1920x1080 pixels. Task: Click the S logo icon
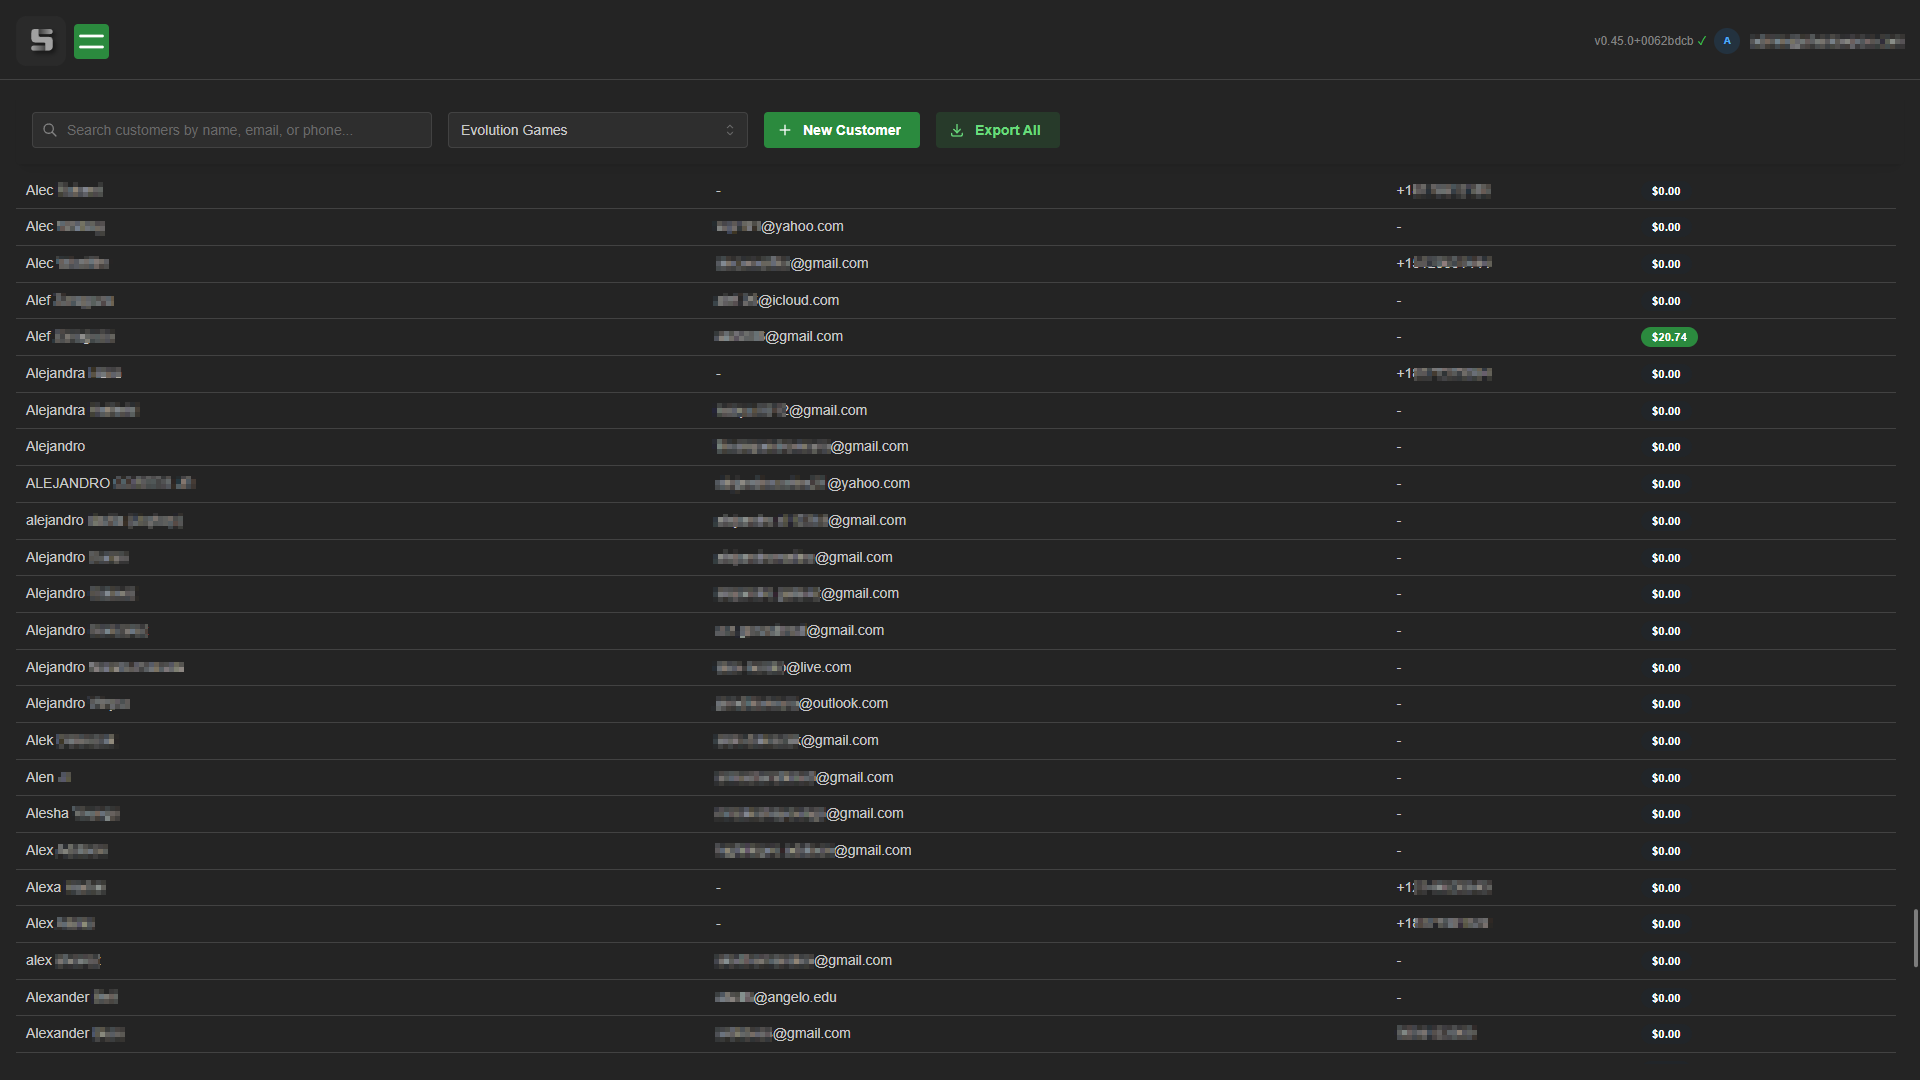pyautogui.click(x=41, y=41)
